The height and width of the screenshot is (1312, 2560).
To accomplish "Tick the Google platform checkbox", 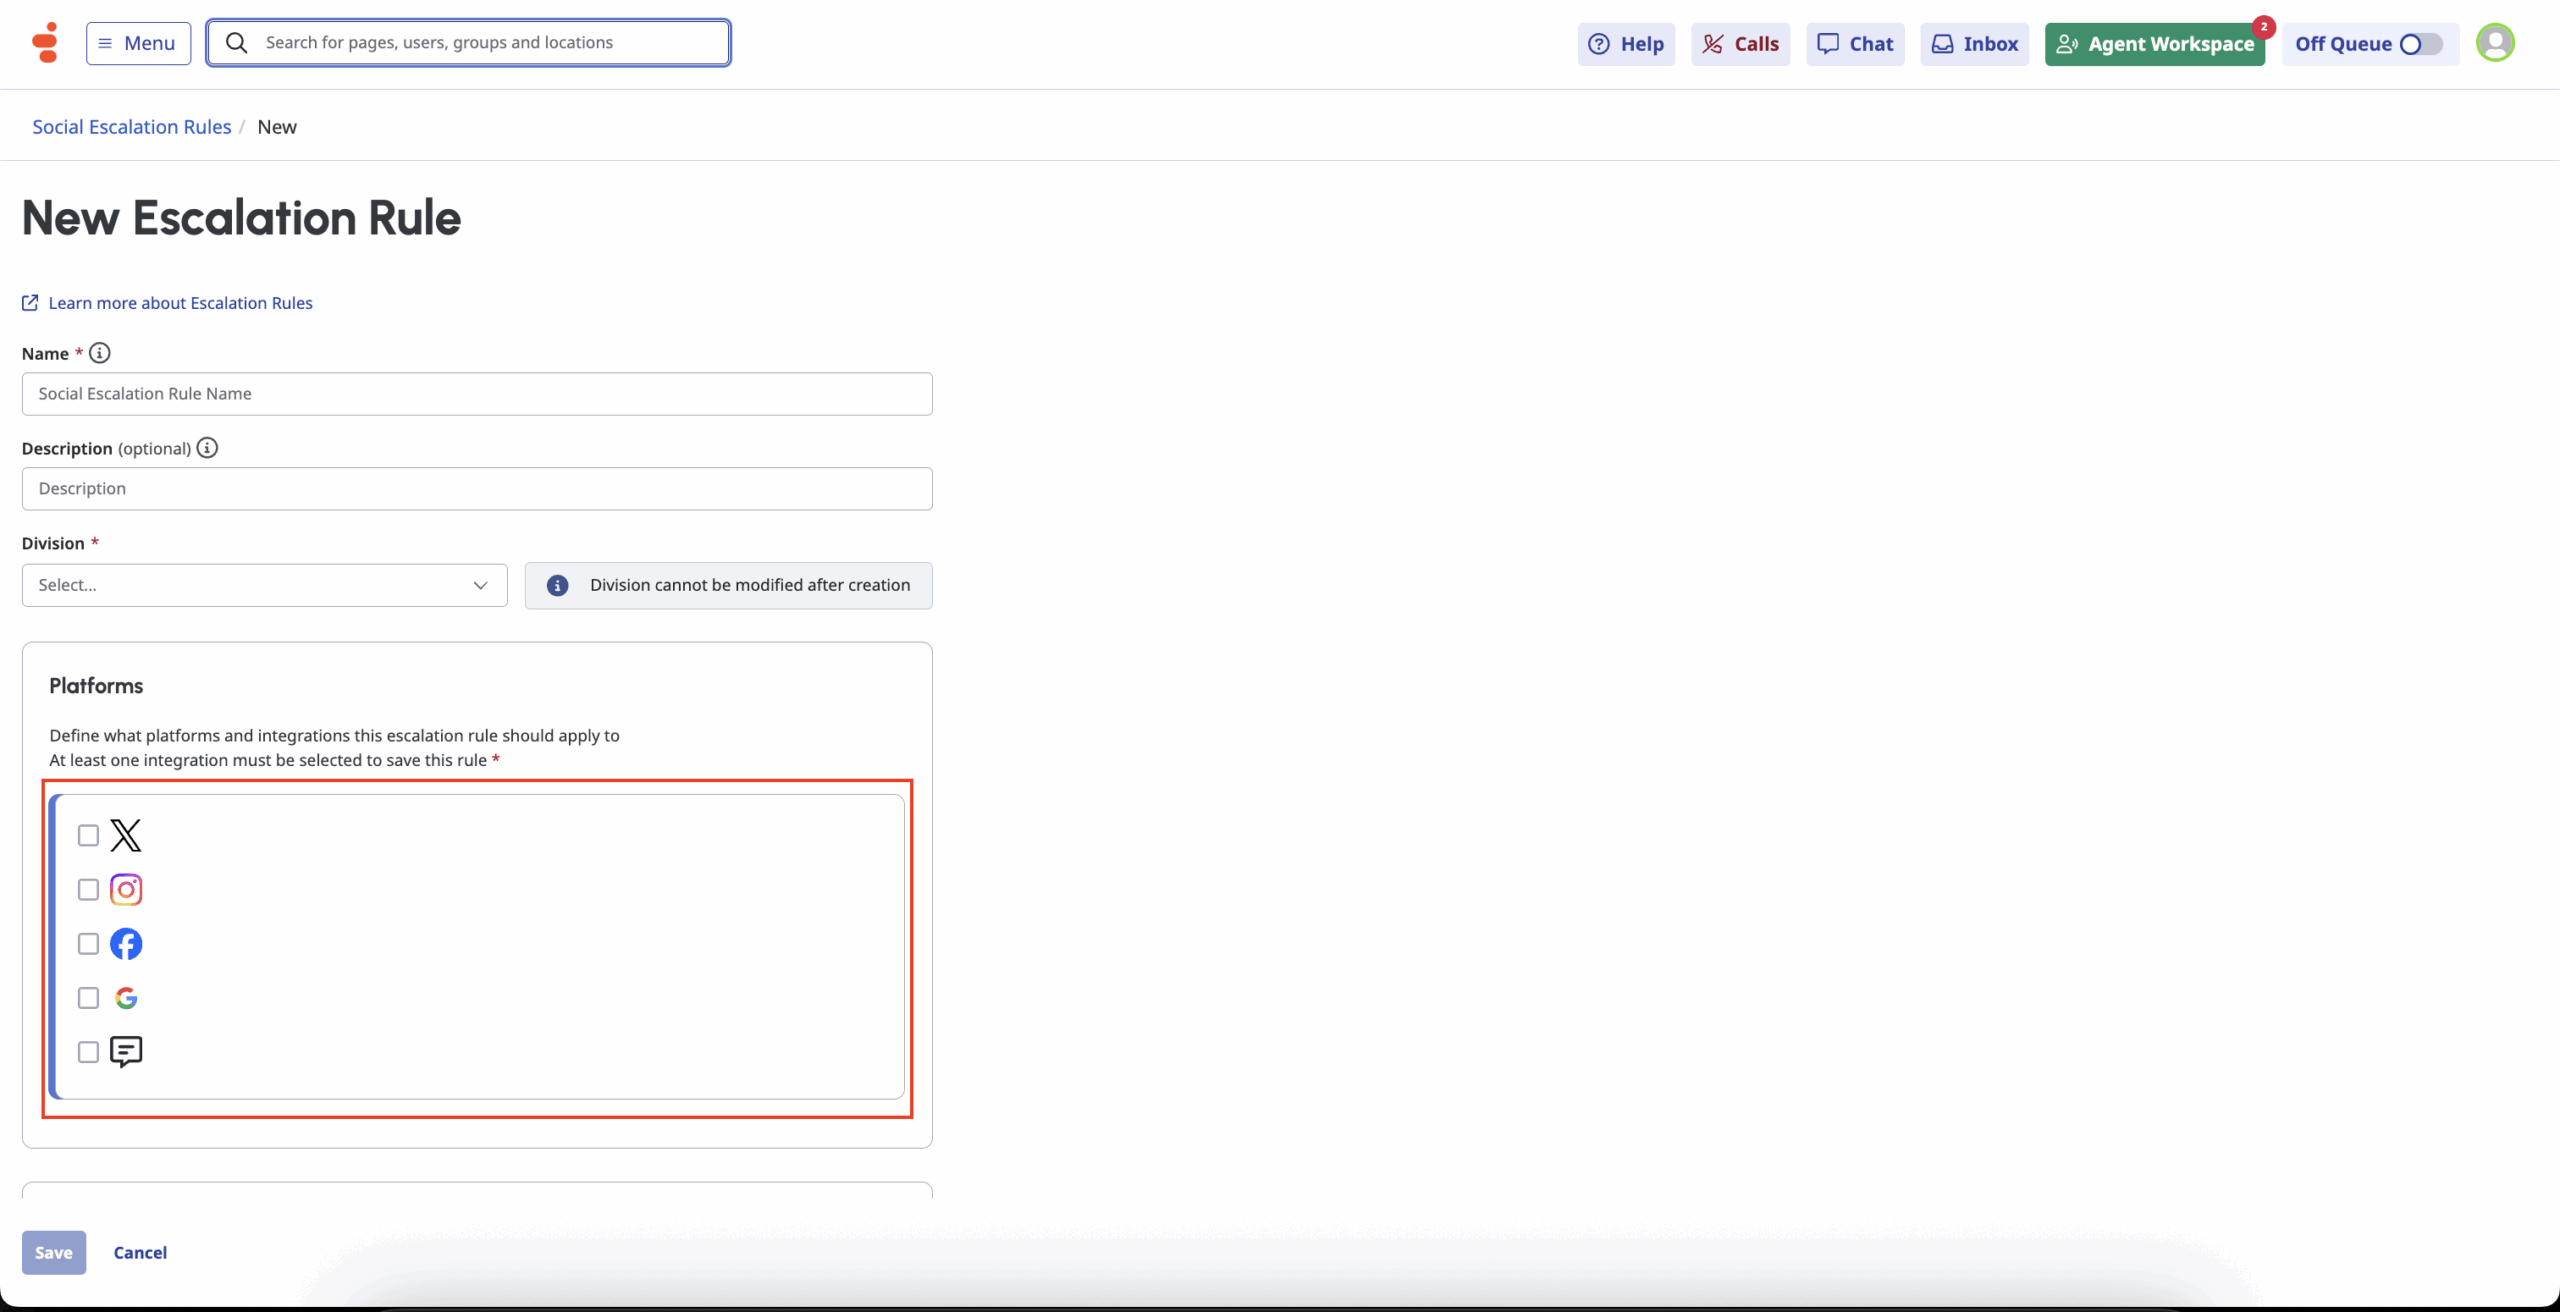I will 88,997.
